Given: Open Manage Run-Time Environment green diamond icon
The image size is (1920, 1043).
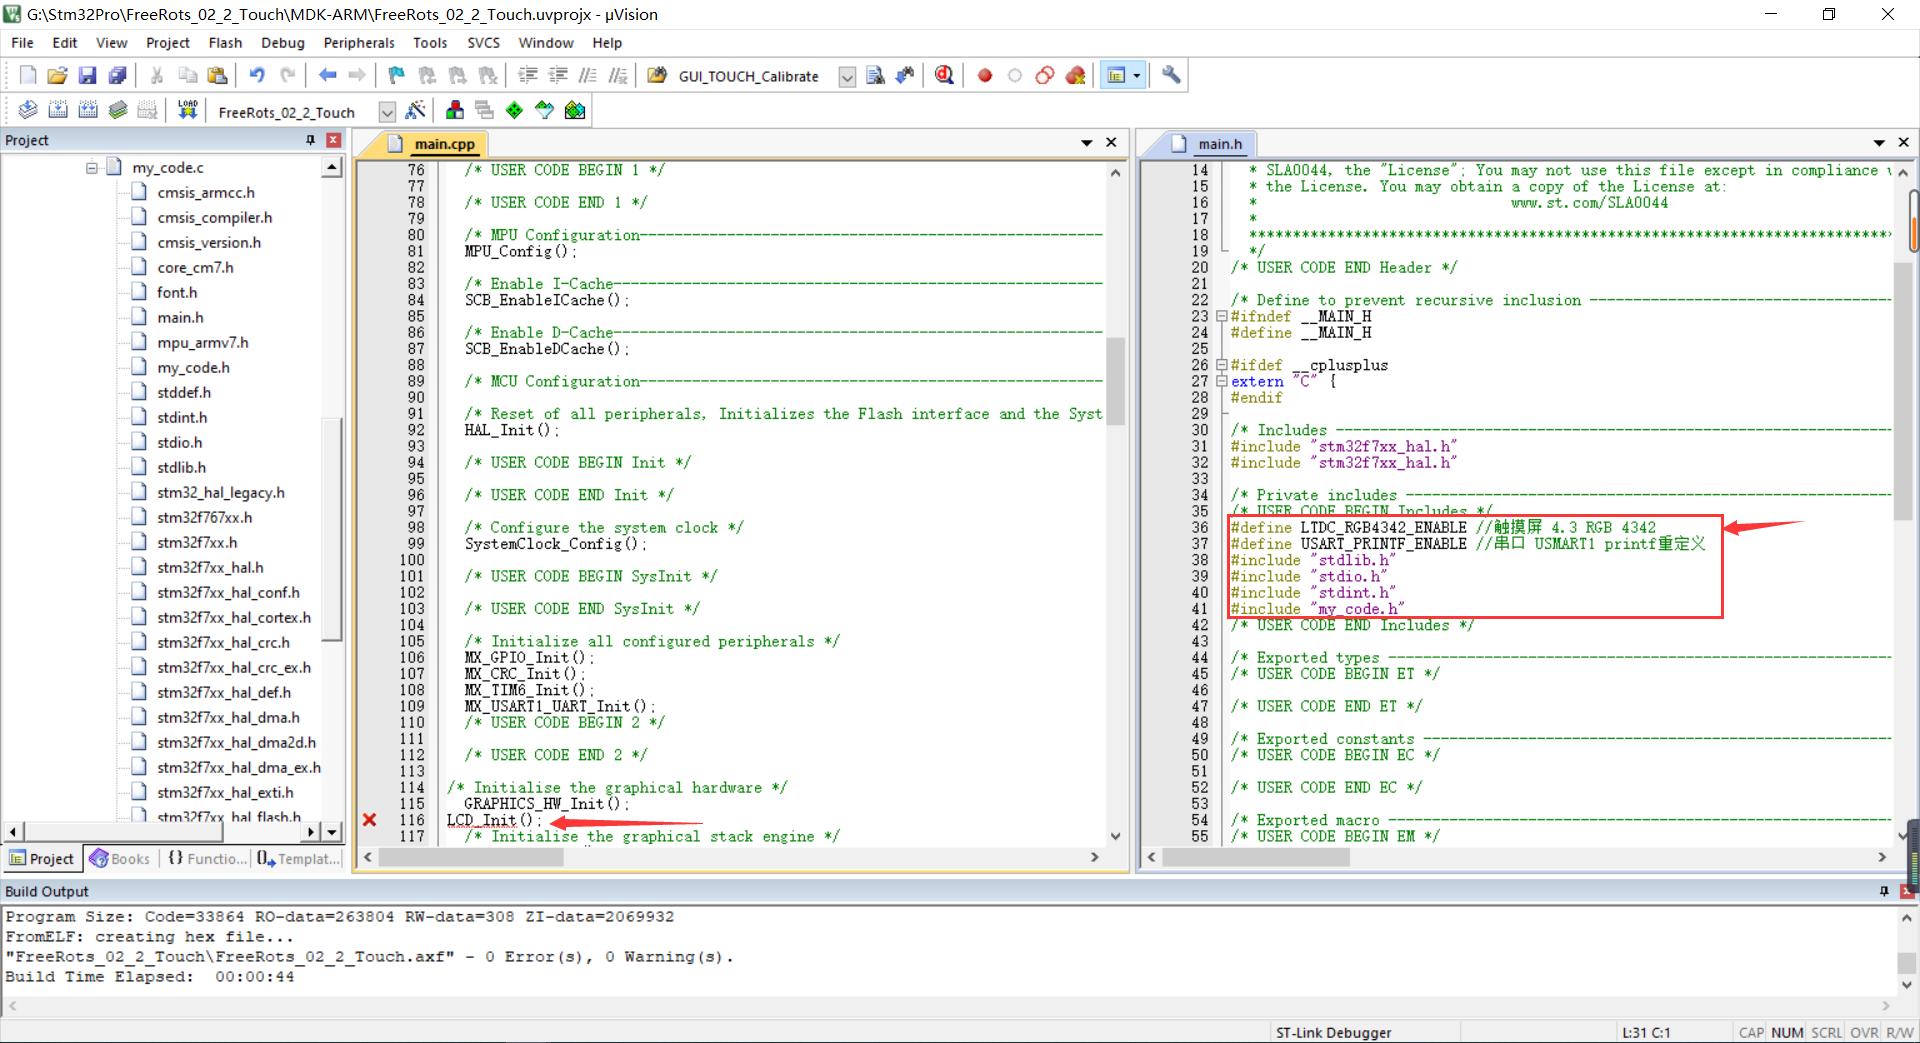Looking at the screenshot, I should pyautogui.click(x=514, y=110).
